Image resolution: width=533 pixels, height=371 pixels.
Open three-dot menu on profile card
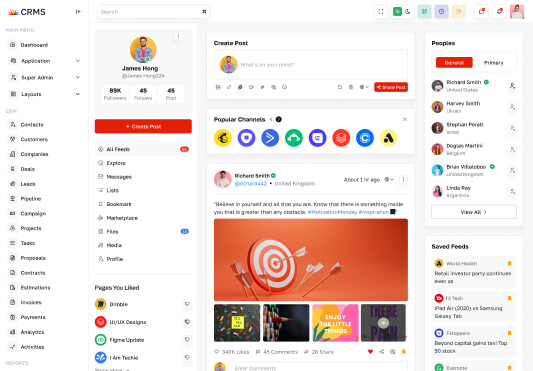pos(178,36)
